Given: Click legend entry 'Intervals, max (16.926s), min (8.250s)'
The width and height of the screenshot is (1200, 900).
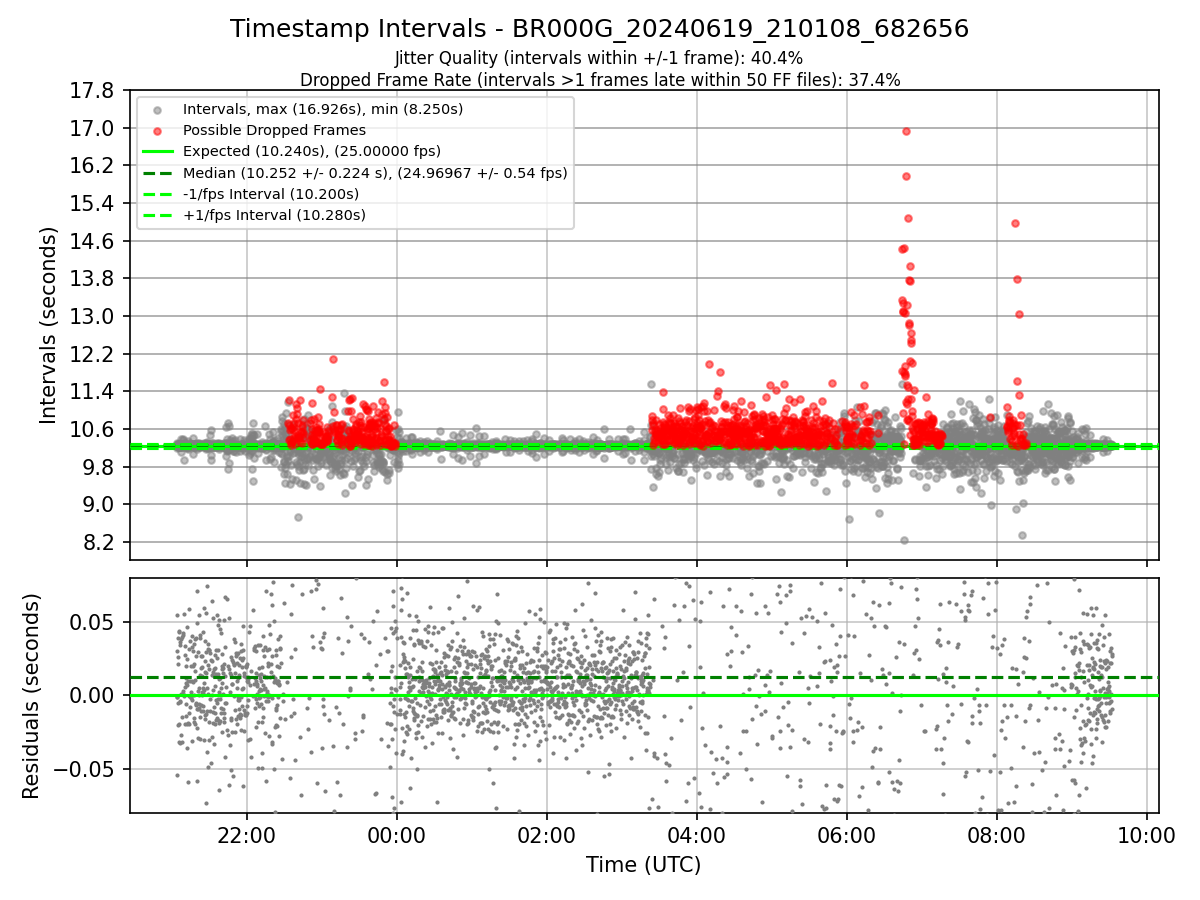Looking at the screenshot, I should [x=323, y=108].
